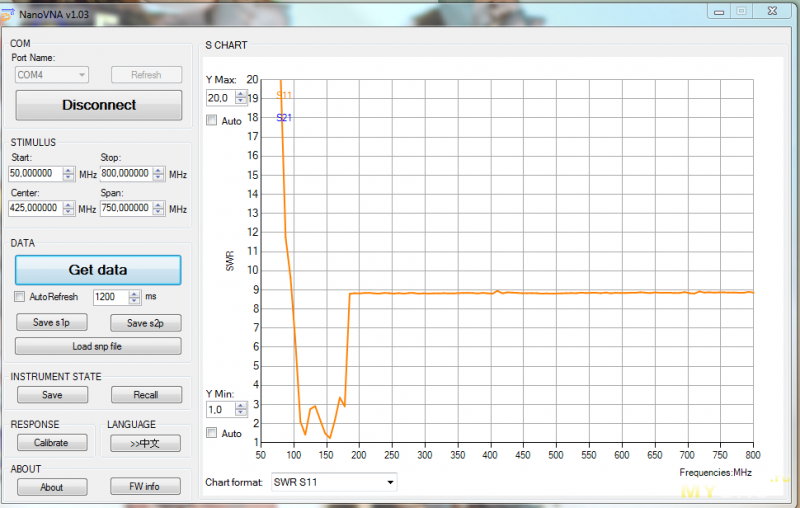Expand the COM4 port name dropdown
The image size is (800, 508).
[x=52, y=75]
